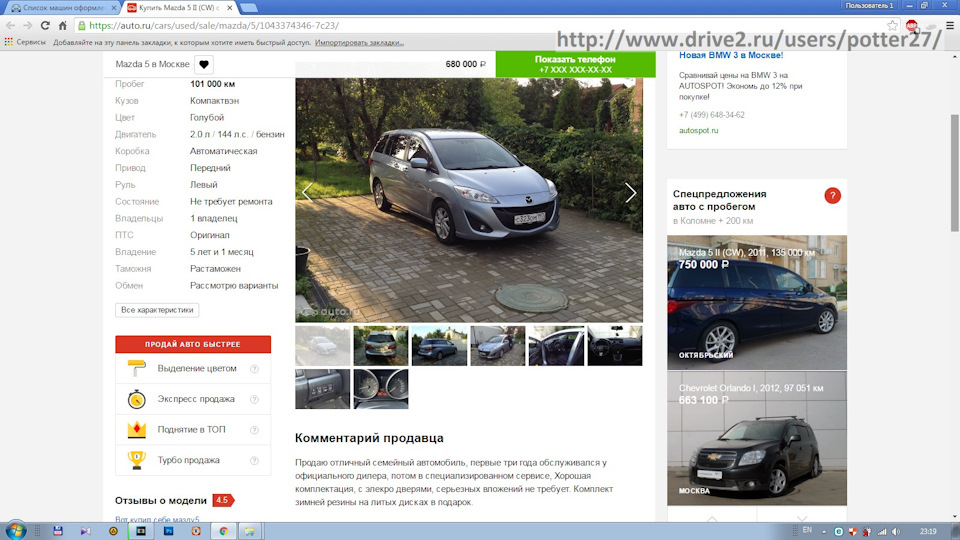Click the page vertical scrollbar thumb
Screen dimensions: 960x540
point(954,173)
